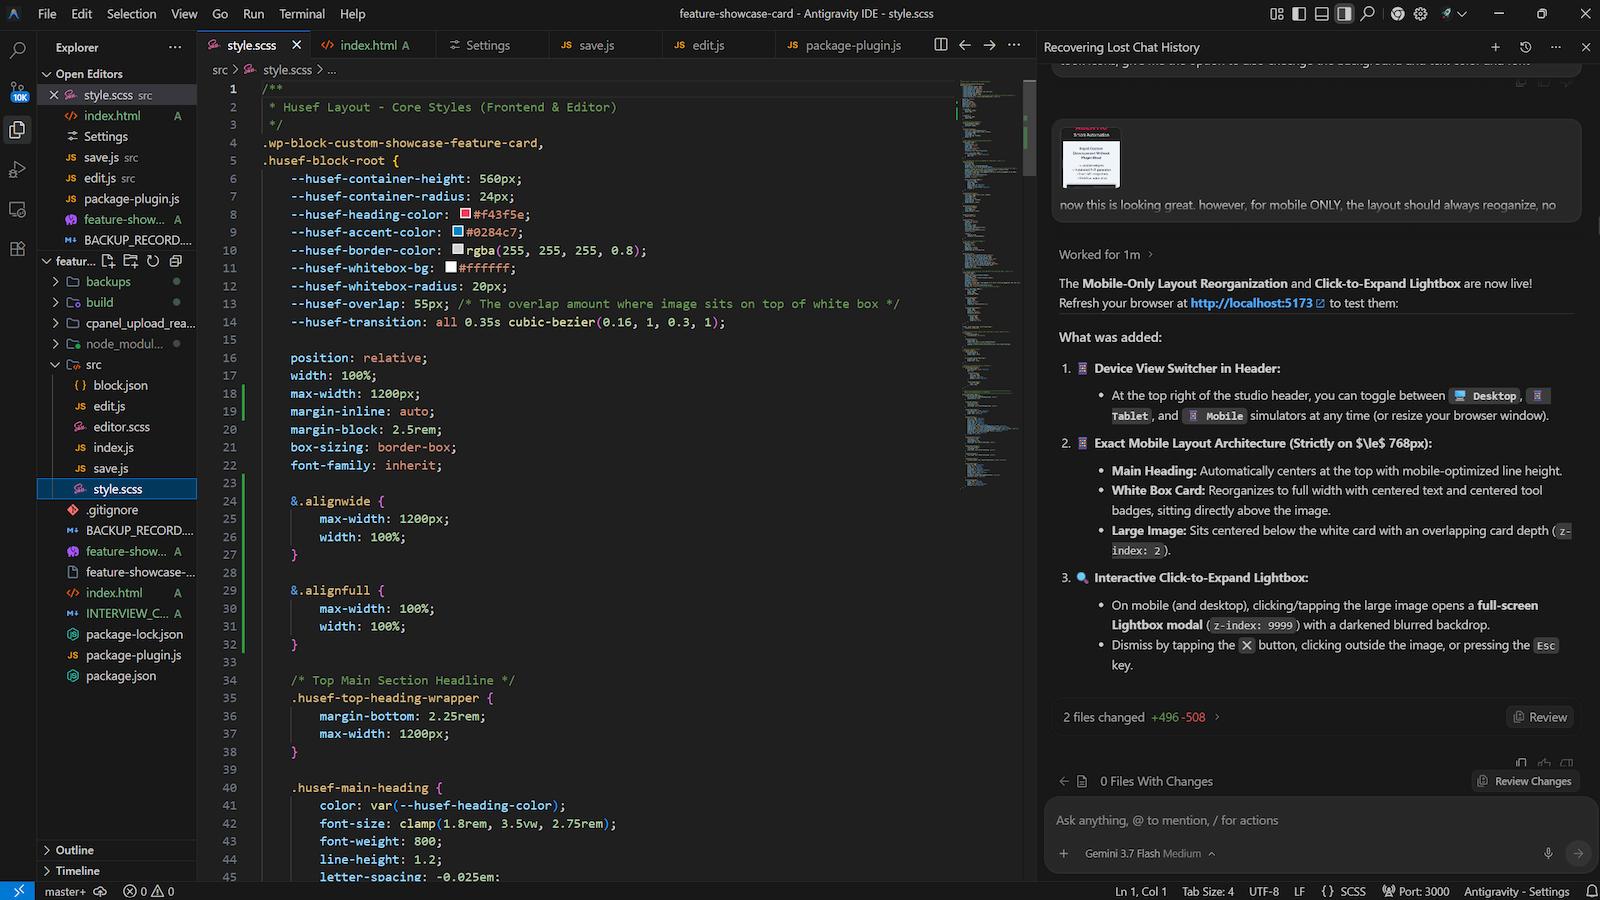This screenshot has height=900, width=1600.
Task: Click the Review button beside files changed
Action: (1539, 717)
